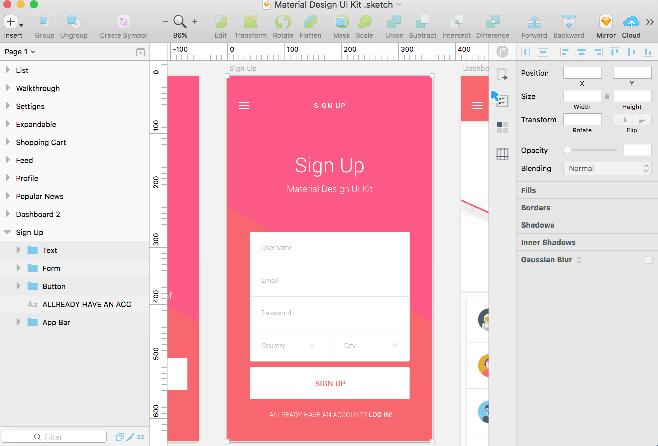Enable the Gaussian Blur checkbox
Viewport: 658px width, 446px height.
click(648, 260)
